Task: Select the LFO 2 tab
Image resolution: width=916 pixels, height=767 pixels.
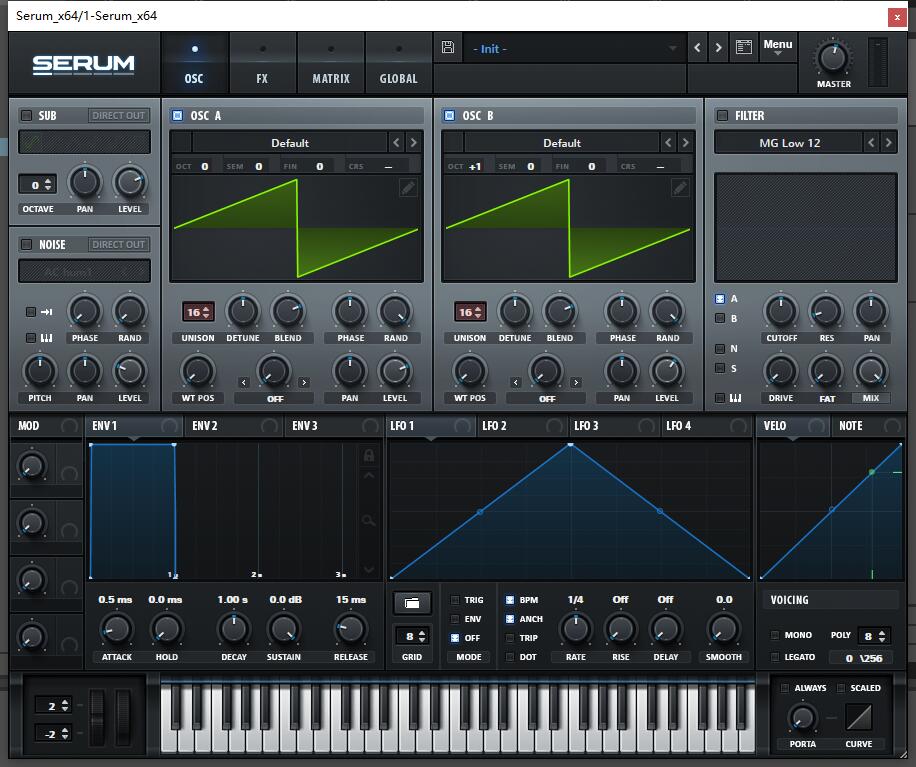Action: click(x=521, y=426)
